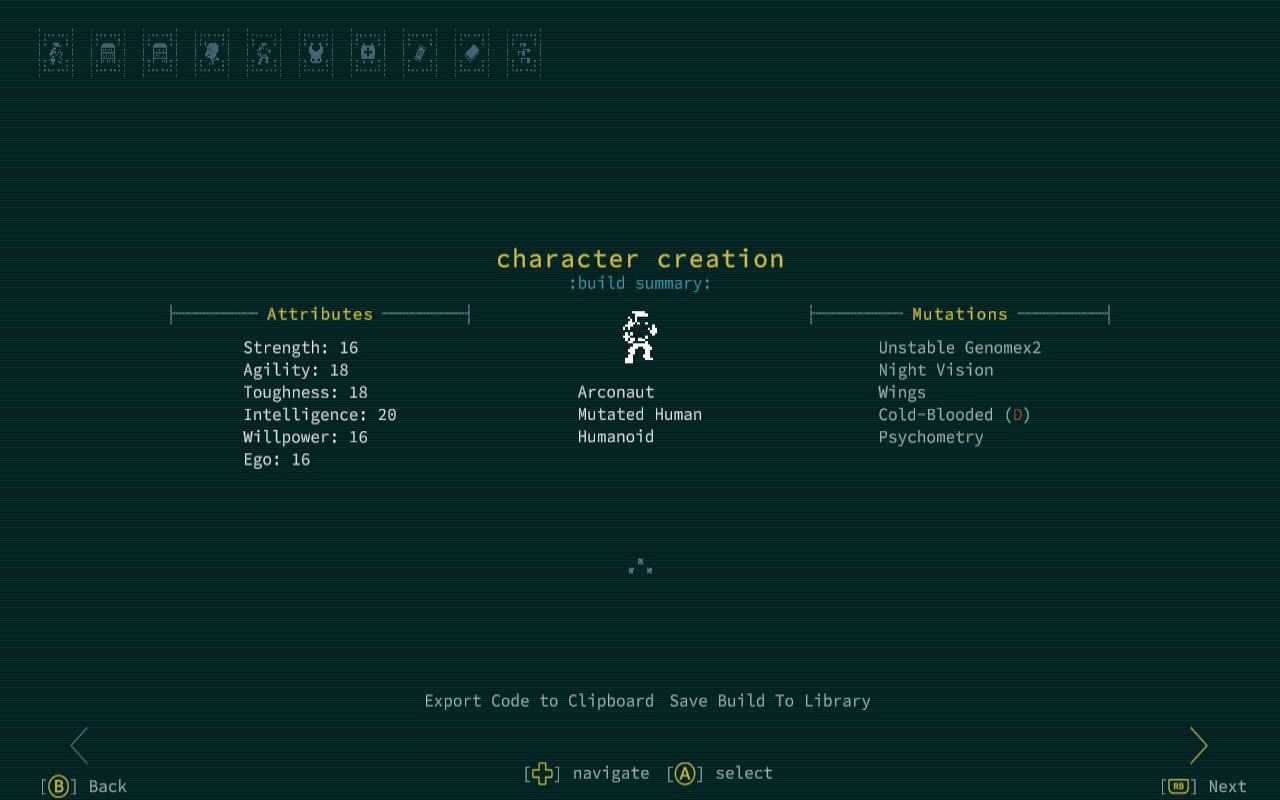Click the RB Next button
This screenshot has width=1280, height=800.
point(1204,786)
